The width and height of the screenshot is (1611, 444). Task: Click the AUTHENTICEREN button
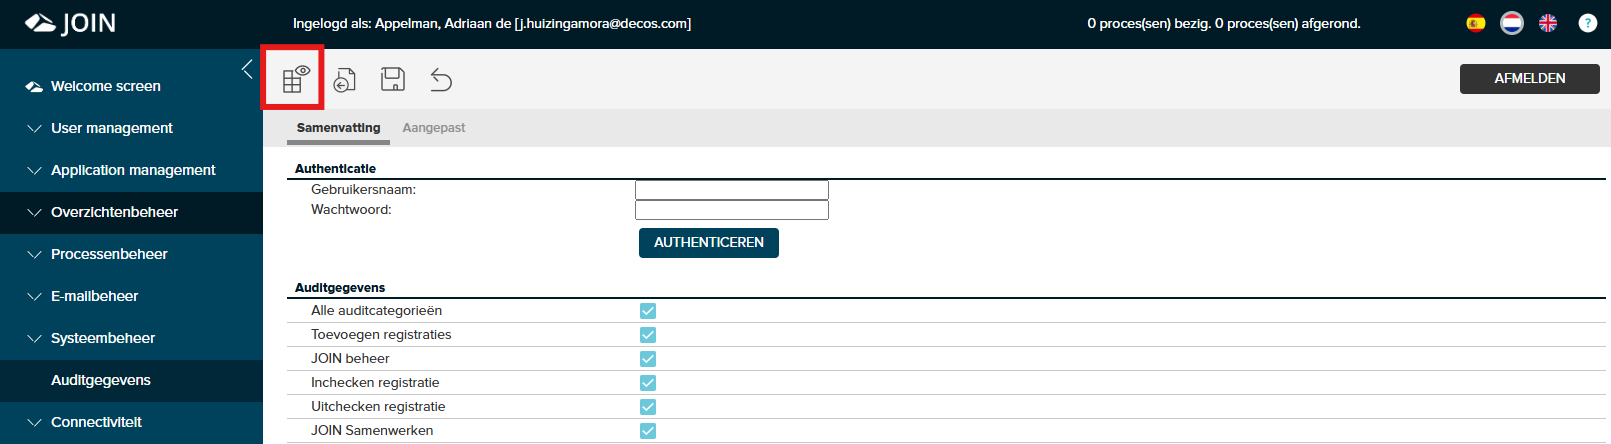pos(709,243)
